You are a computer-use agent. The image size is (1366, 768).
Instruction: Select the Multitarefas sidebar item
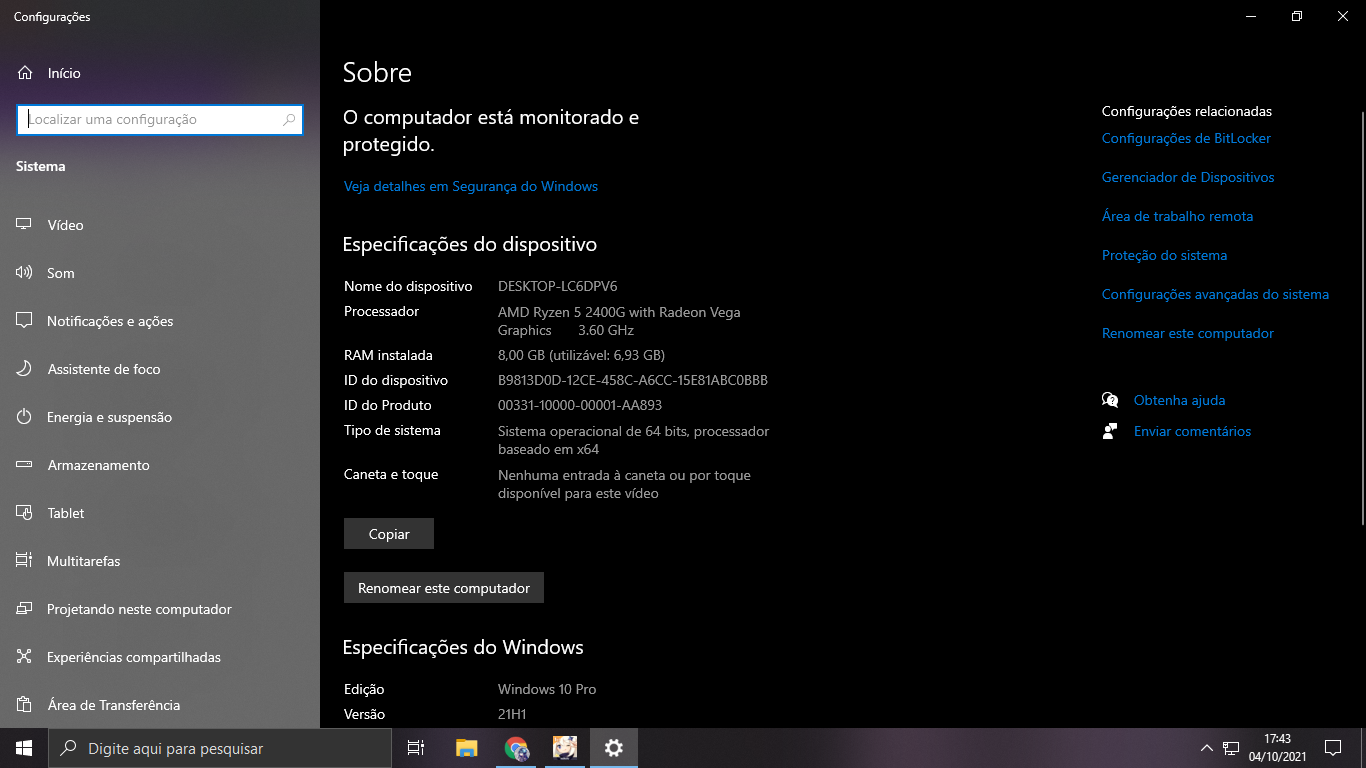click(160, 561)
